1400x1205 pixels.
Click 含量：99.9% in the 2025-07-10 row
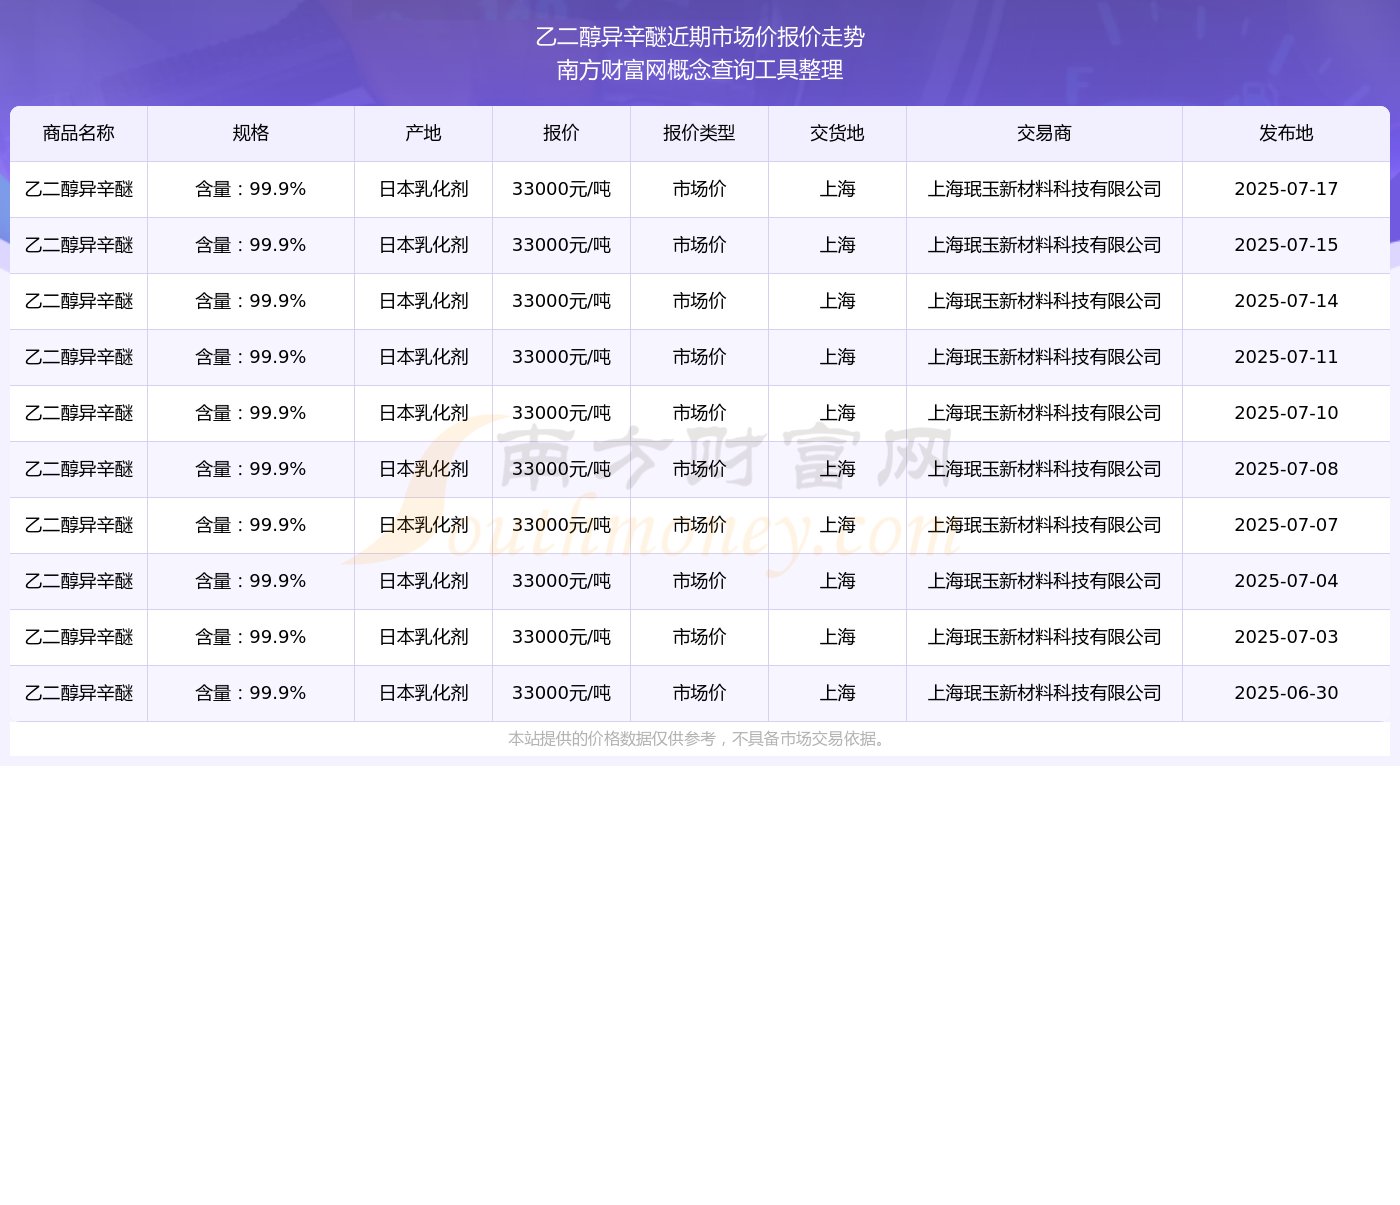coord(251,413)
